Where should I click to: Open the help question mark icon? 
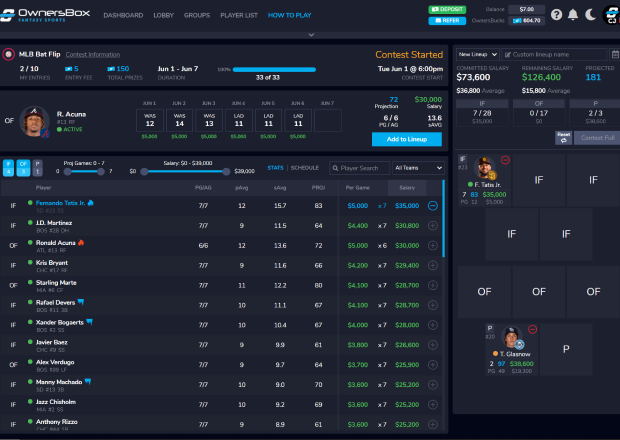coord(556,15)
